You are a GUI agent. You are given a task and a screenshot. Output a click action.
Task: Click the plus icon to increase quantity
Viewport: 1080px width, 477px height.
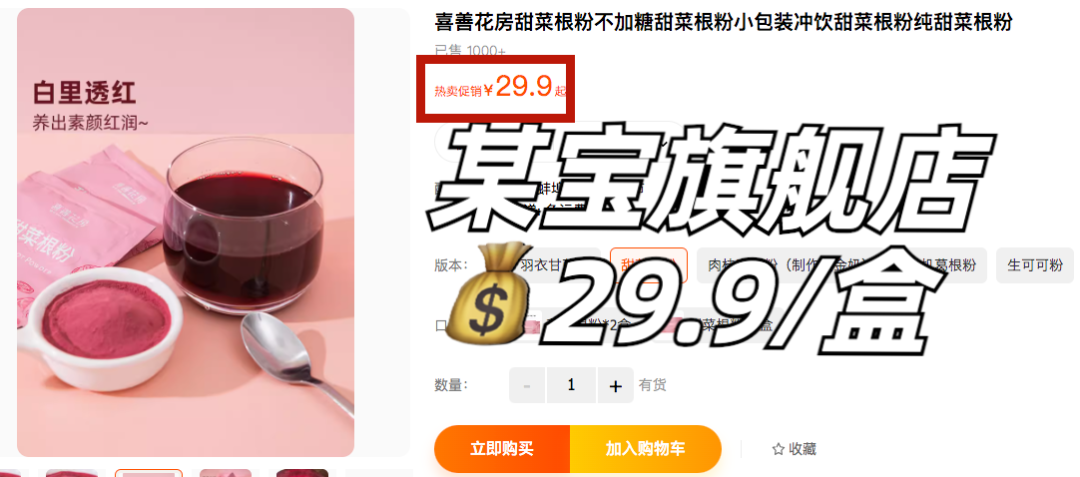(x=615, y=385)
